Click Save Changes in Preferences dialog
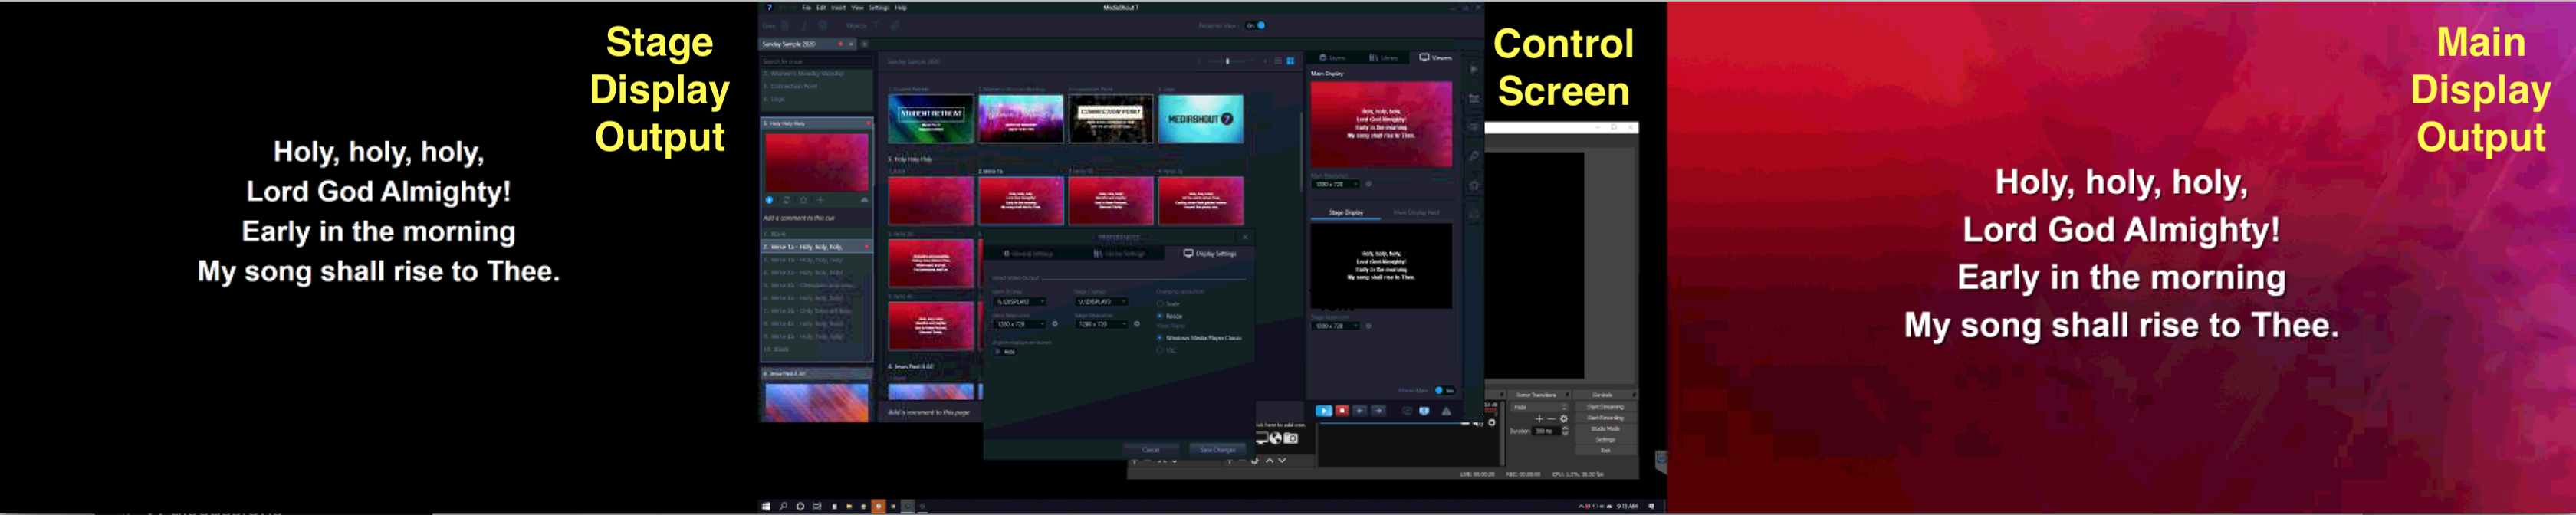The height and width of the screenshot is (515, 2576). [x=1217, y=450]
